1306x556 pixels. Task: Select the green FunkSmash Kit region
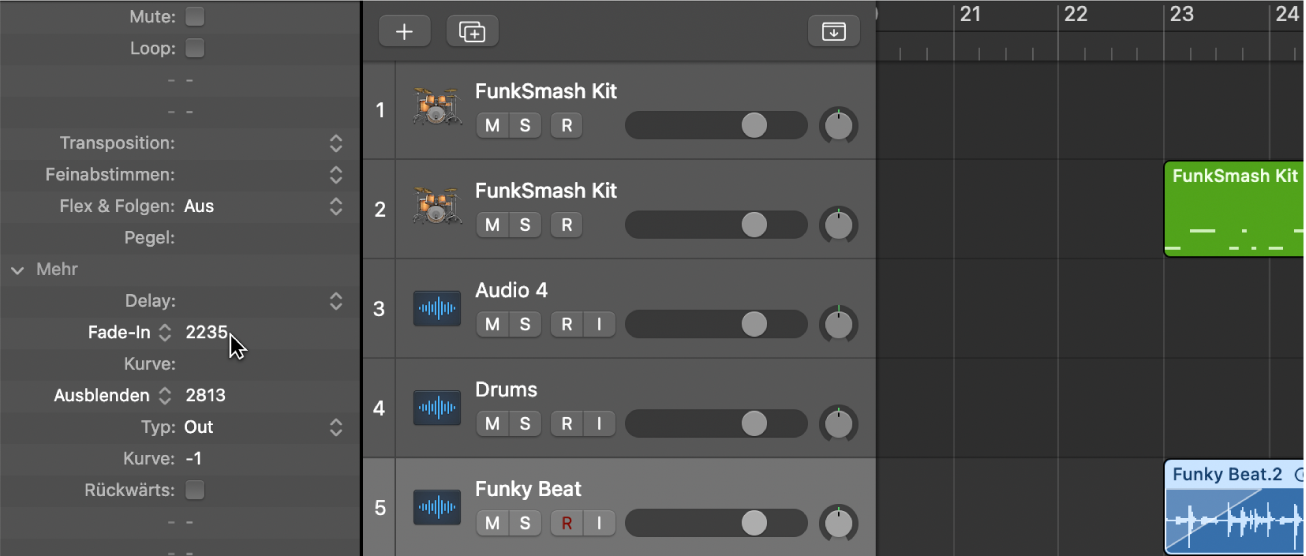(1234, 210)
